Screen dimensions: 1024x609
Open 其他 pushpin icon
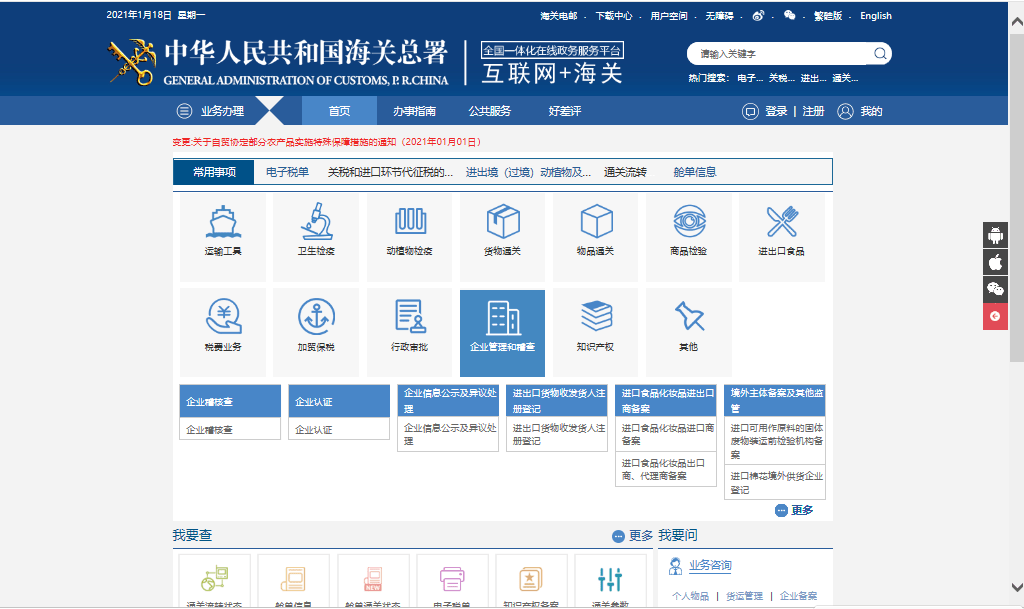[x=689, y=317]
